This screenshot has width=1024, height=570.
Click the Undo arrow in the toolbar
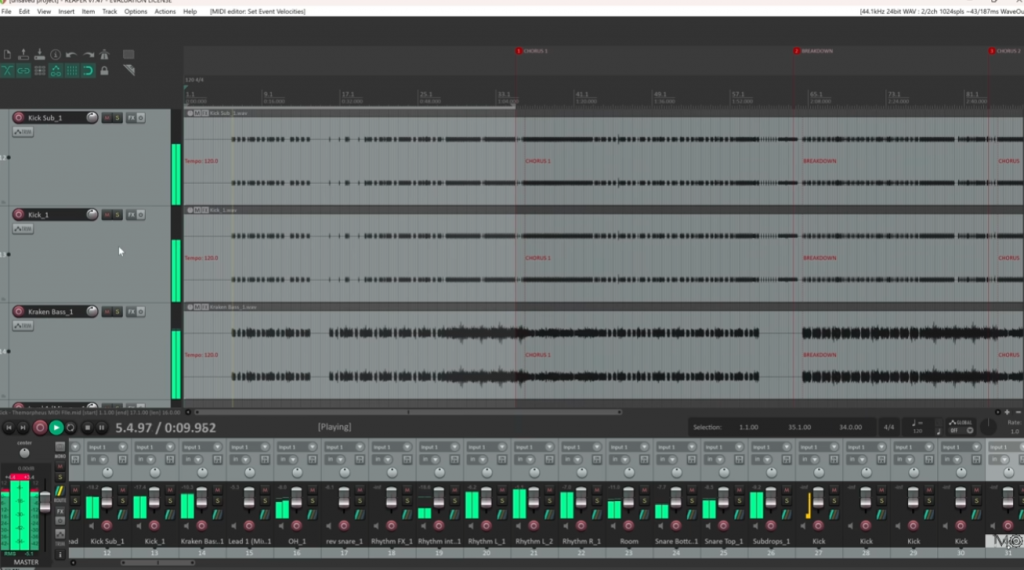72,55
